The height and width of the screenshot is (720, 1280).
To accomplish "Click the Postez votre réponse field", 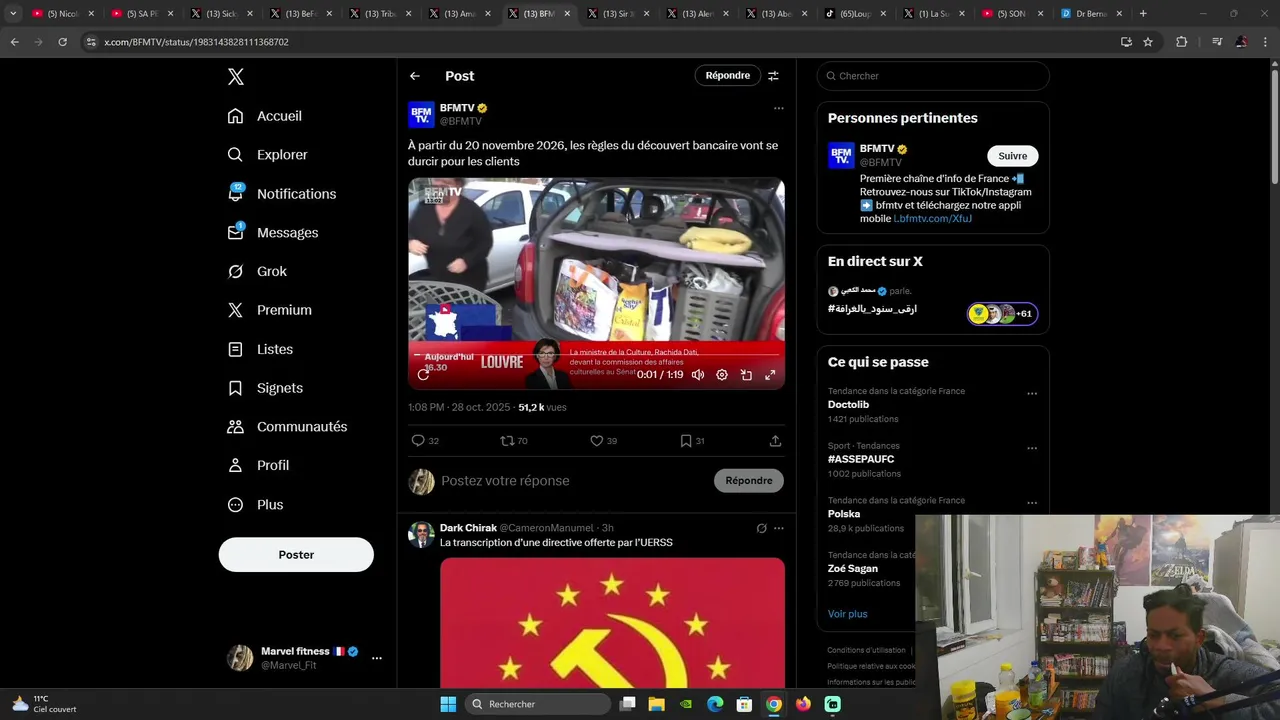I will 570,481.
